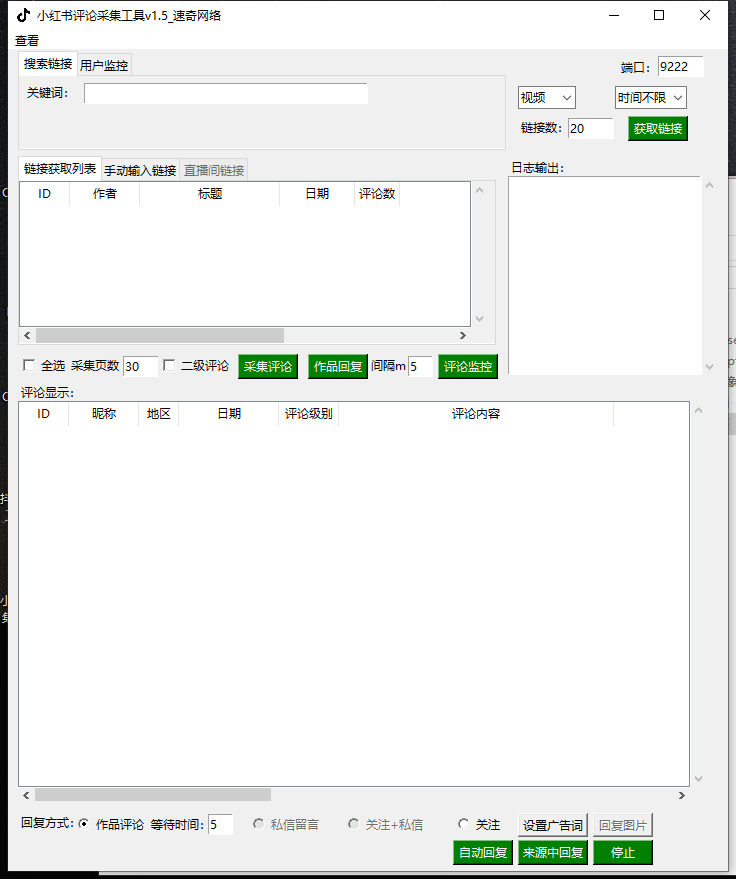Switch to the 手动输入链接 tab
Screen dimensions: 736x879
[x=140, y=171]
